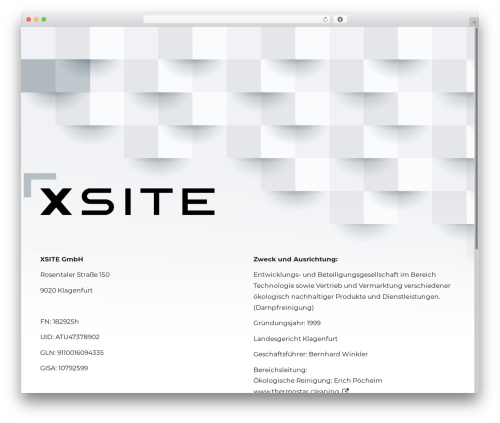Click the round icon beside address bar
The image size is (500, 423).
pyautogui.click(x=340, y=20)
